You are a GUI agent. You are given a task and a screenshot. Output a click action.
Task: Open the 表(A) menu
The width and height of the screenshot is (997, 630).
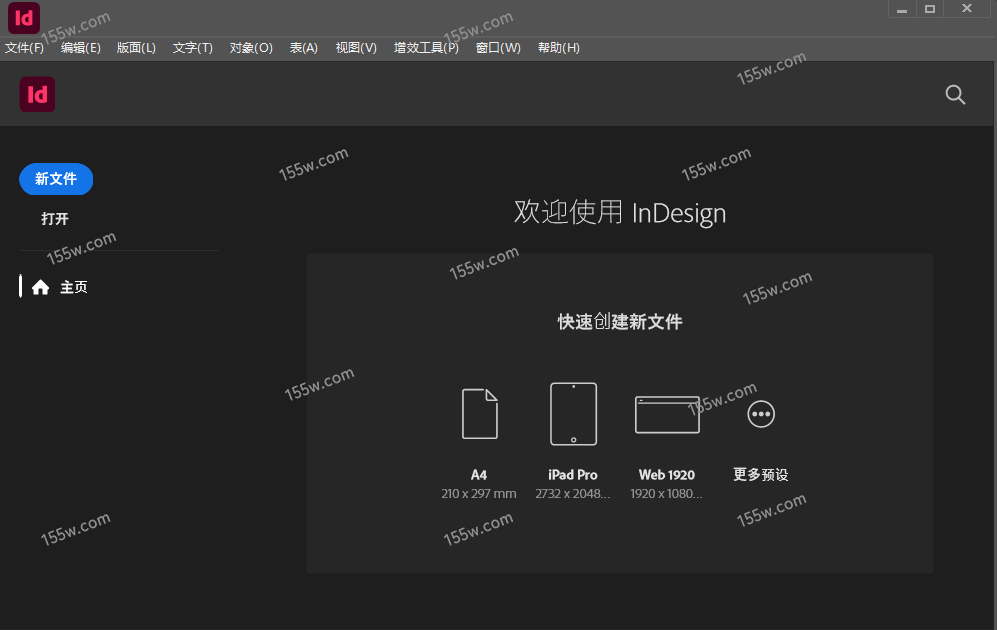[304, 48]
